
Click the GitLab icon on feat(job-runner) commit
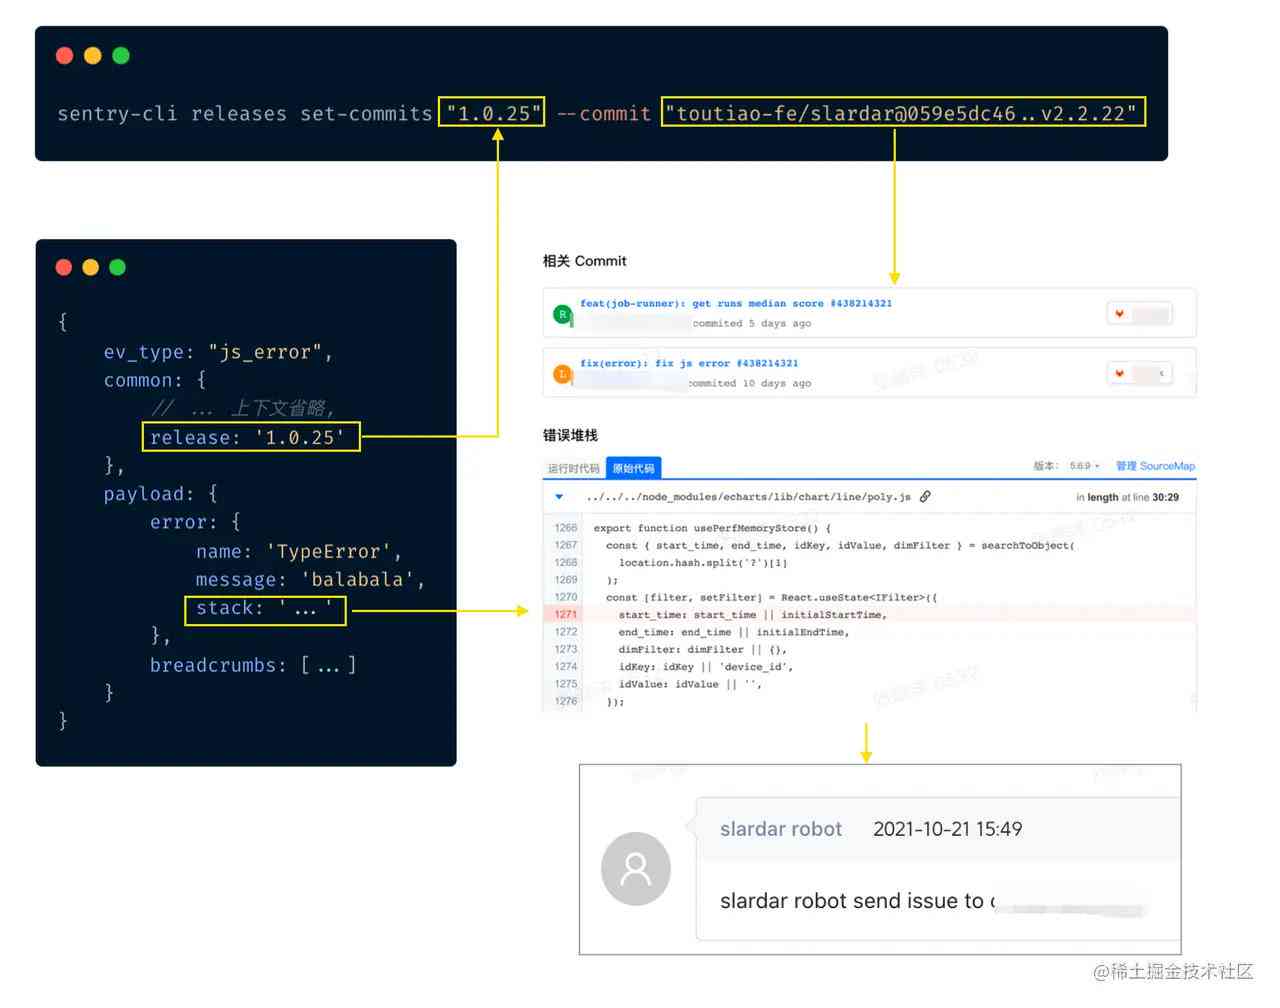[1119, 314]
